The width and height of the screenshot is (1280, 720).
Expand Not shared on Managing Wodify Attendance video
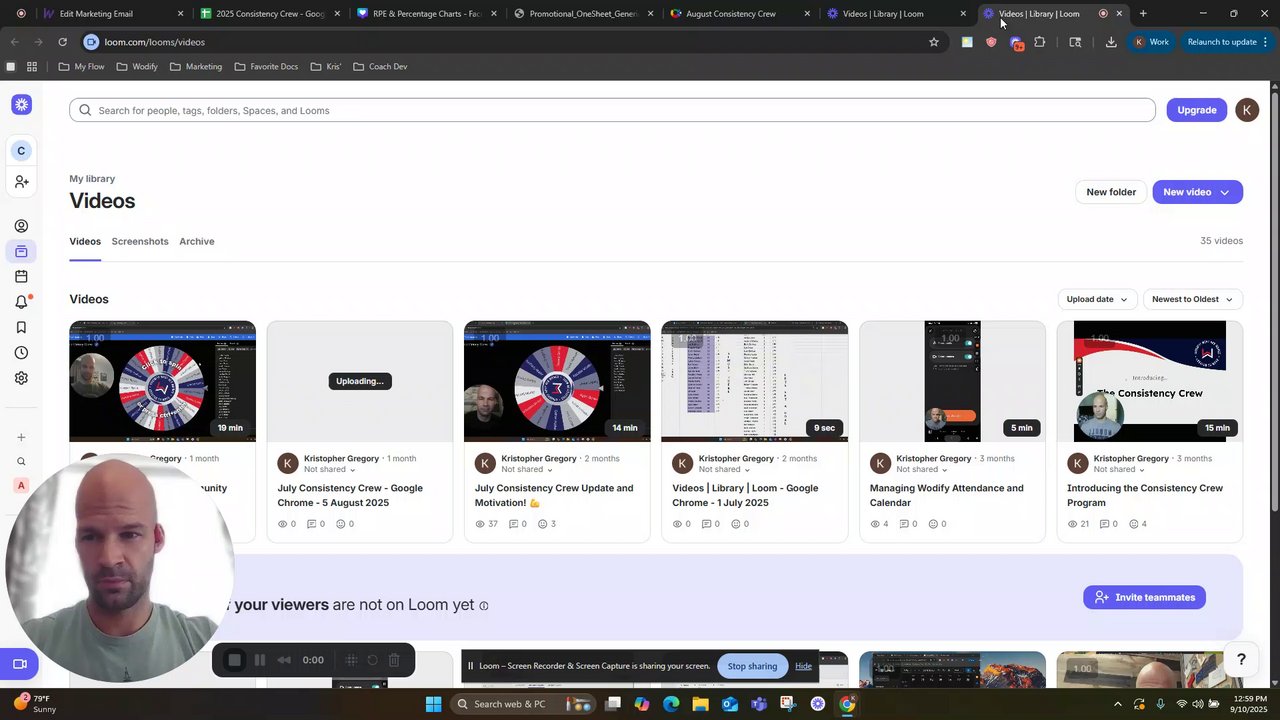(x=922, y=469)
